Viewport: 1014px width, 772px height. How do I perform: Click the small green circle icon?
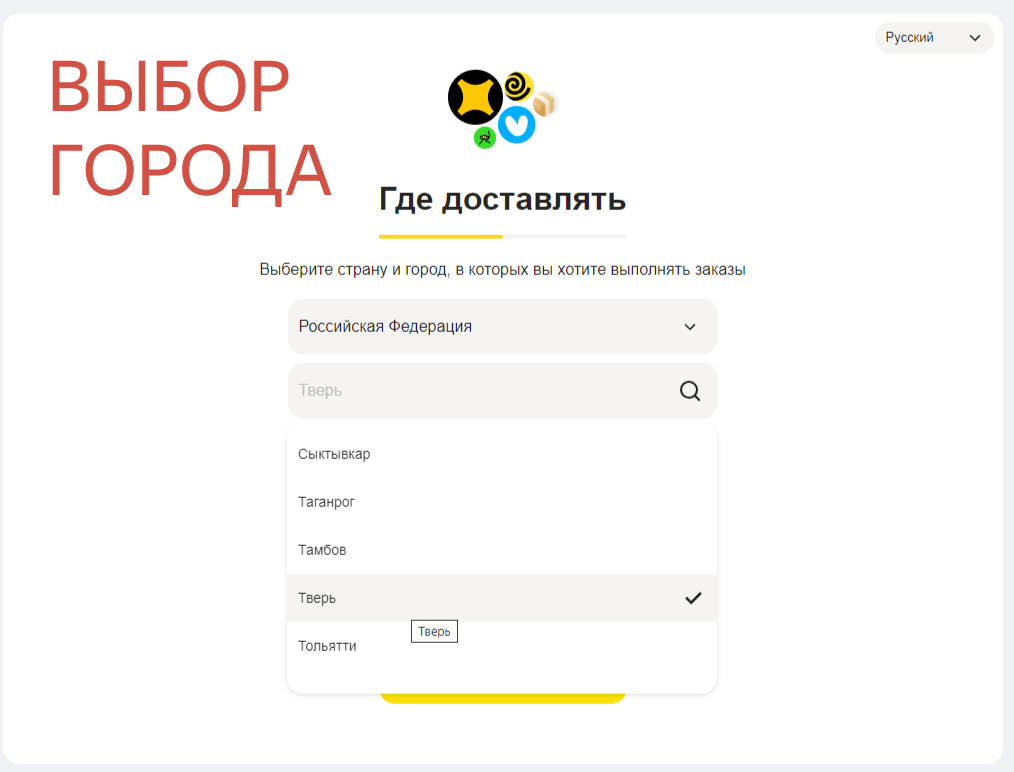point(485,137)
